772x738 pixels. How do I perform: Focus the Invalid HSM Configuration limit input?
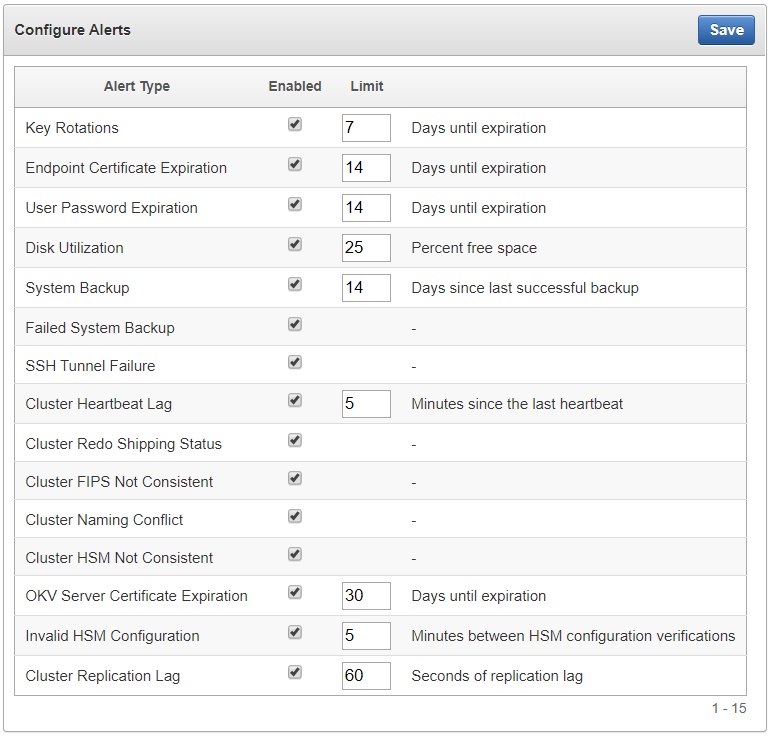coord(366,636)
